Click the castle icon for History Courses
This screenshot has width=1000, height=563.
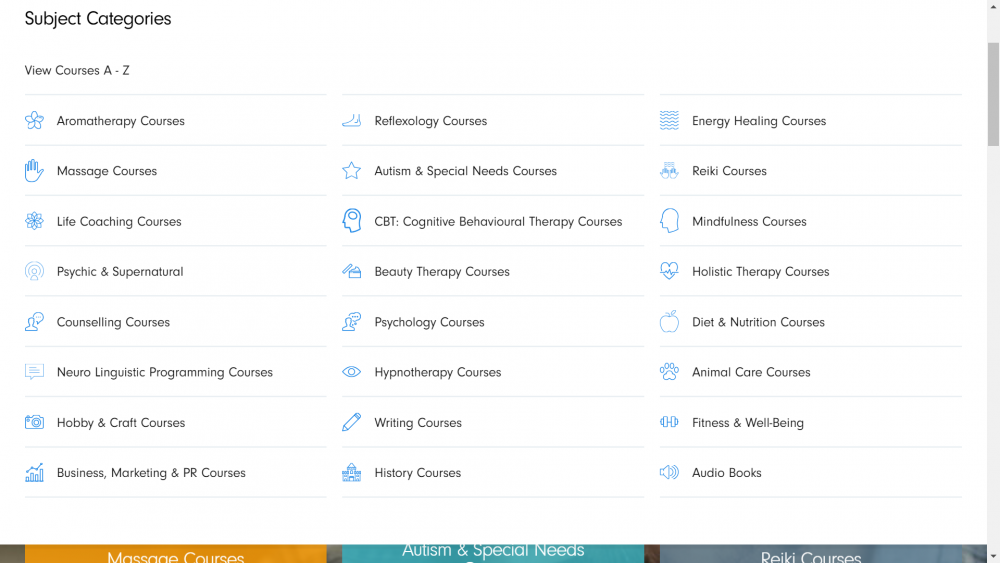351,472
